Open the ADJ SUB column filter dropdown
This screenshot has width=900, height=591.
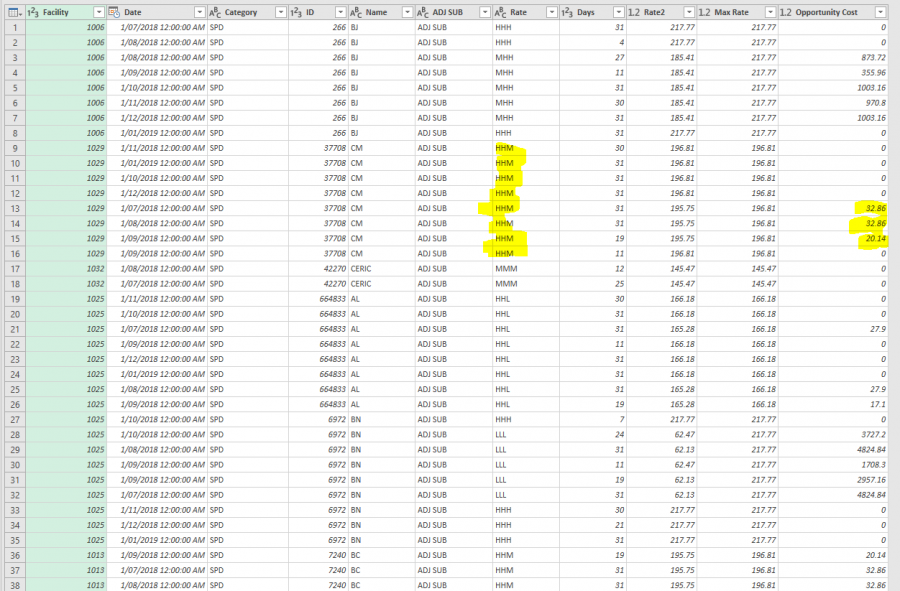click(485, 12)
